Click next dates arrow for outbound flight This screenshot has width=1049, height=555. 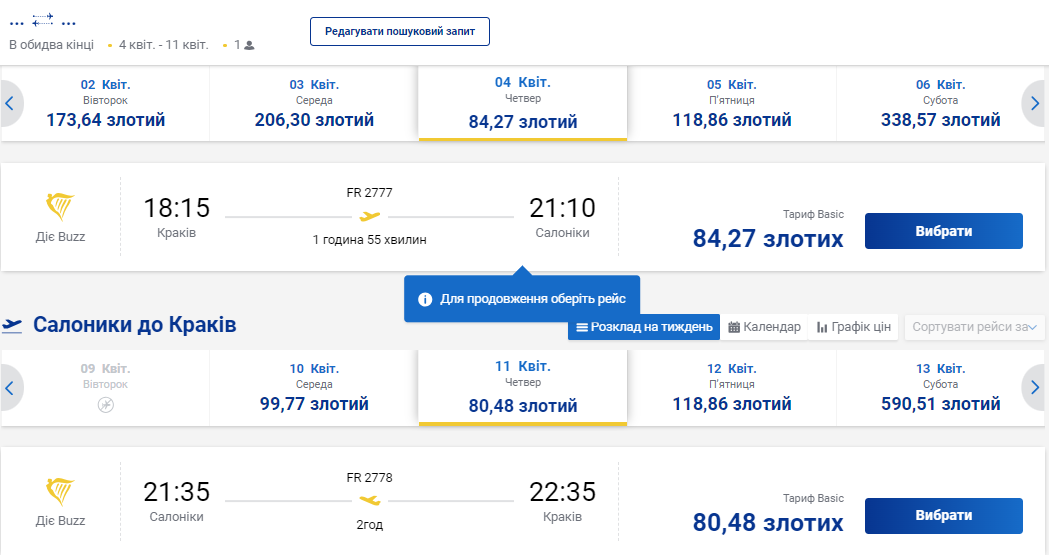tap(1035, 103)
